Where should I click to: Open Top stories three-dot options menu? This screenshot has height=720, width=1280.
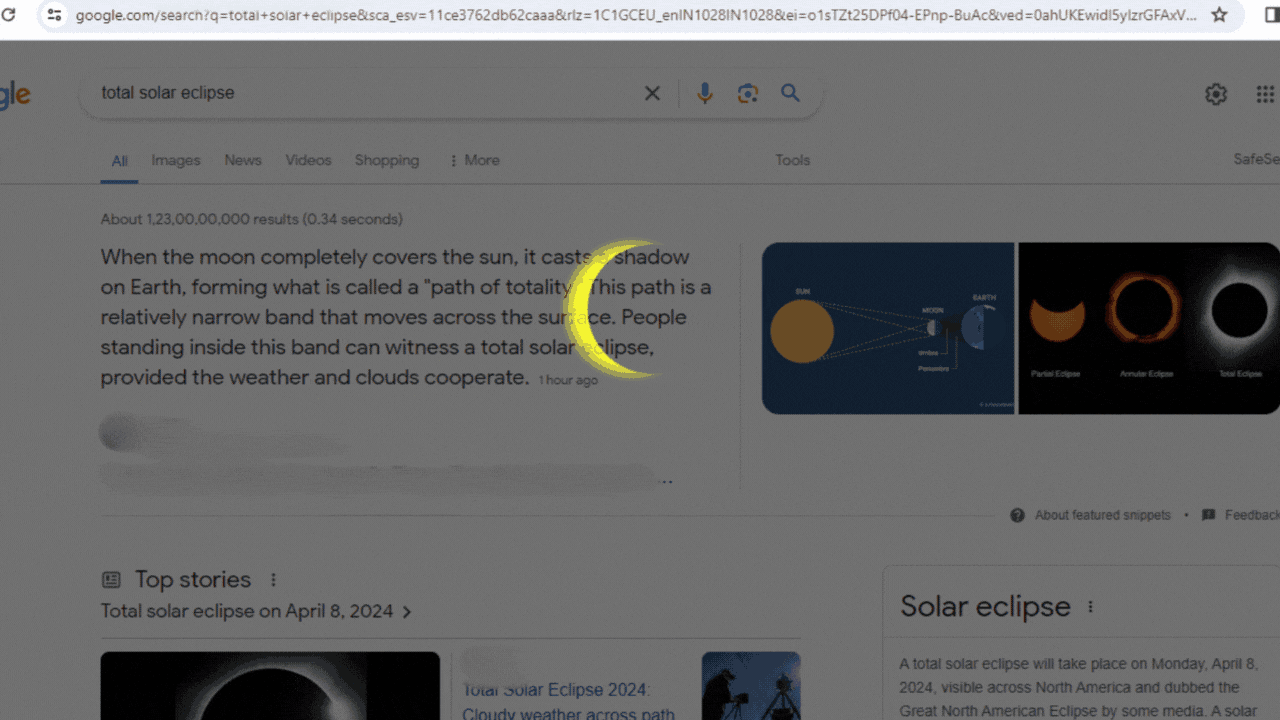(x=273, y=580)
